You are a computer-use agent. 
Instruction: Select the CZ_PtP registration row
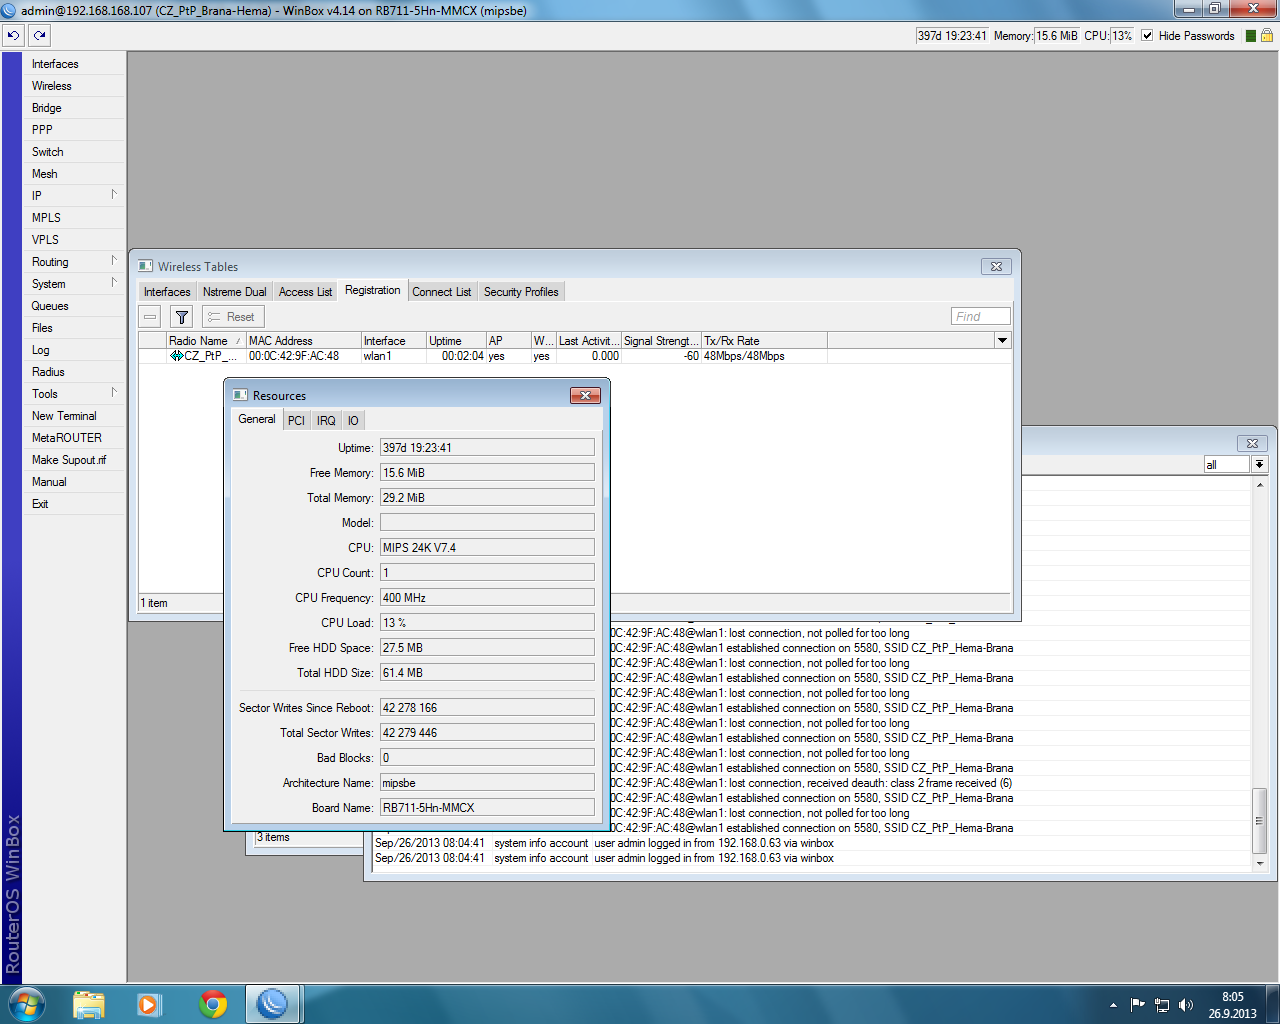pyautogui.click(x=575, y=356)
